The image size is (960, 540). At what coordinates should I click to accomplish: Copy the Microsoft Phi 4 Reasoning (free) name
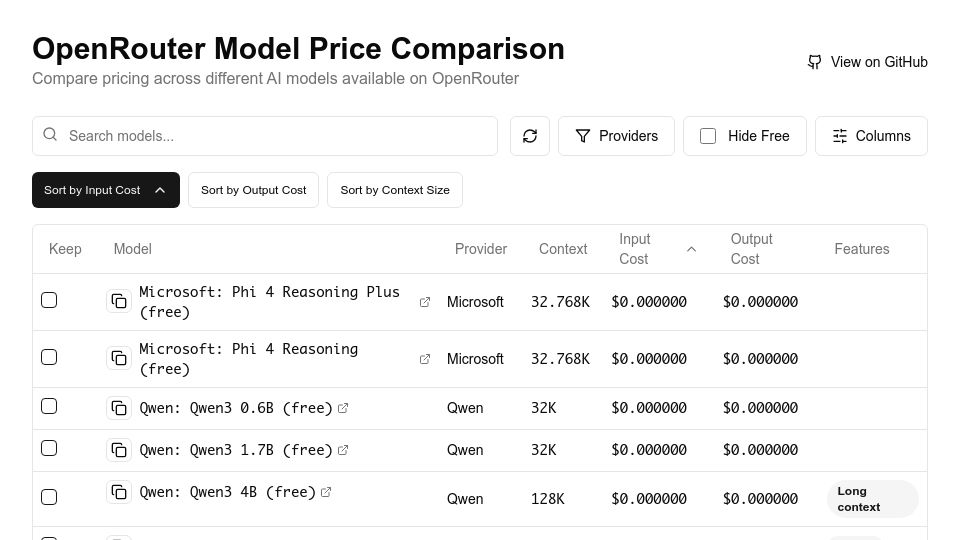click(119, 358)
